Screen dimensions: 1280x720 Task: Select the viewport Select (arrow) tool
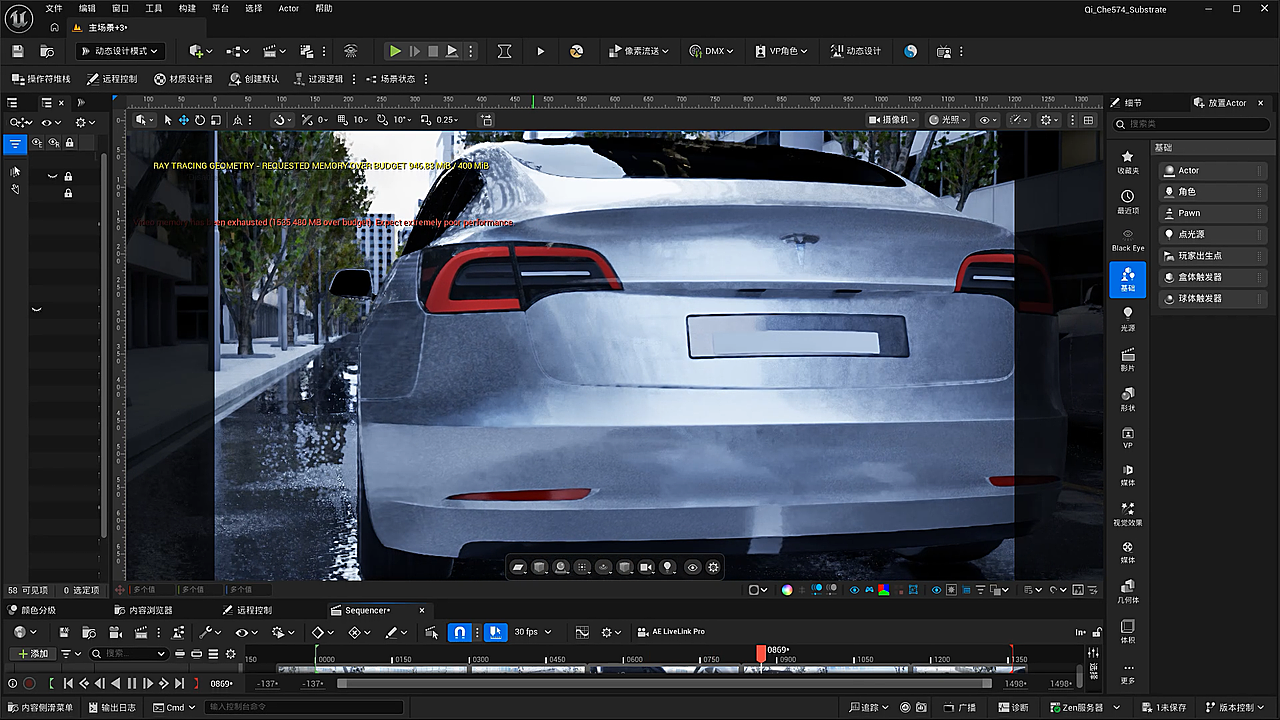tap(168, 120)
